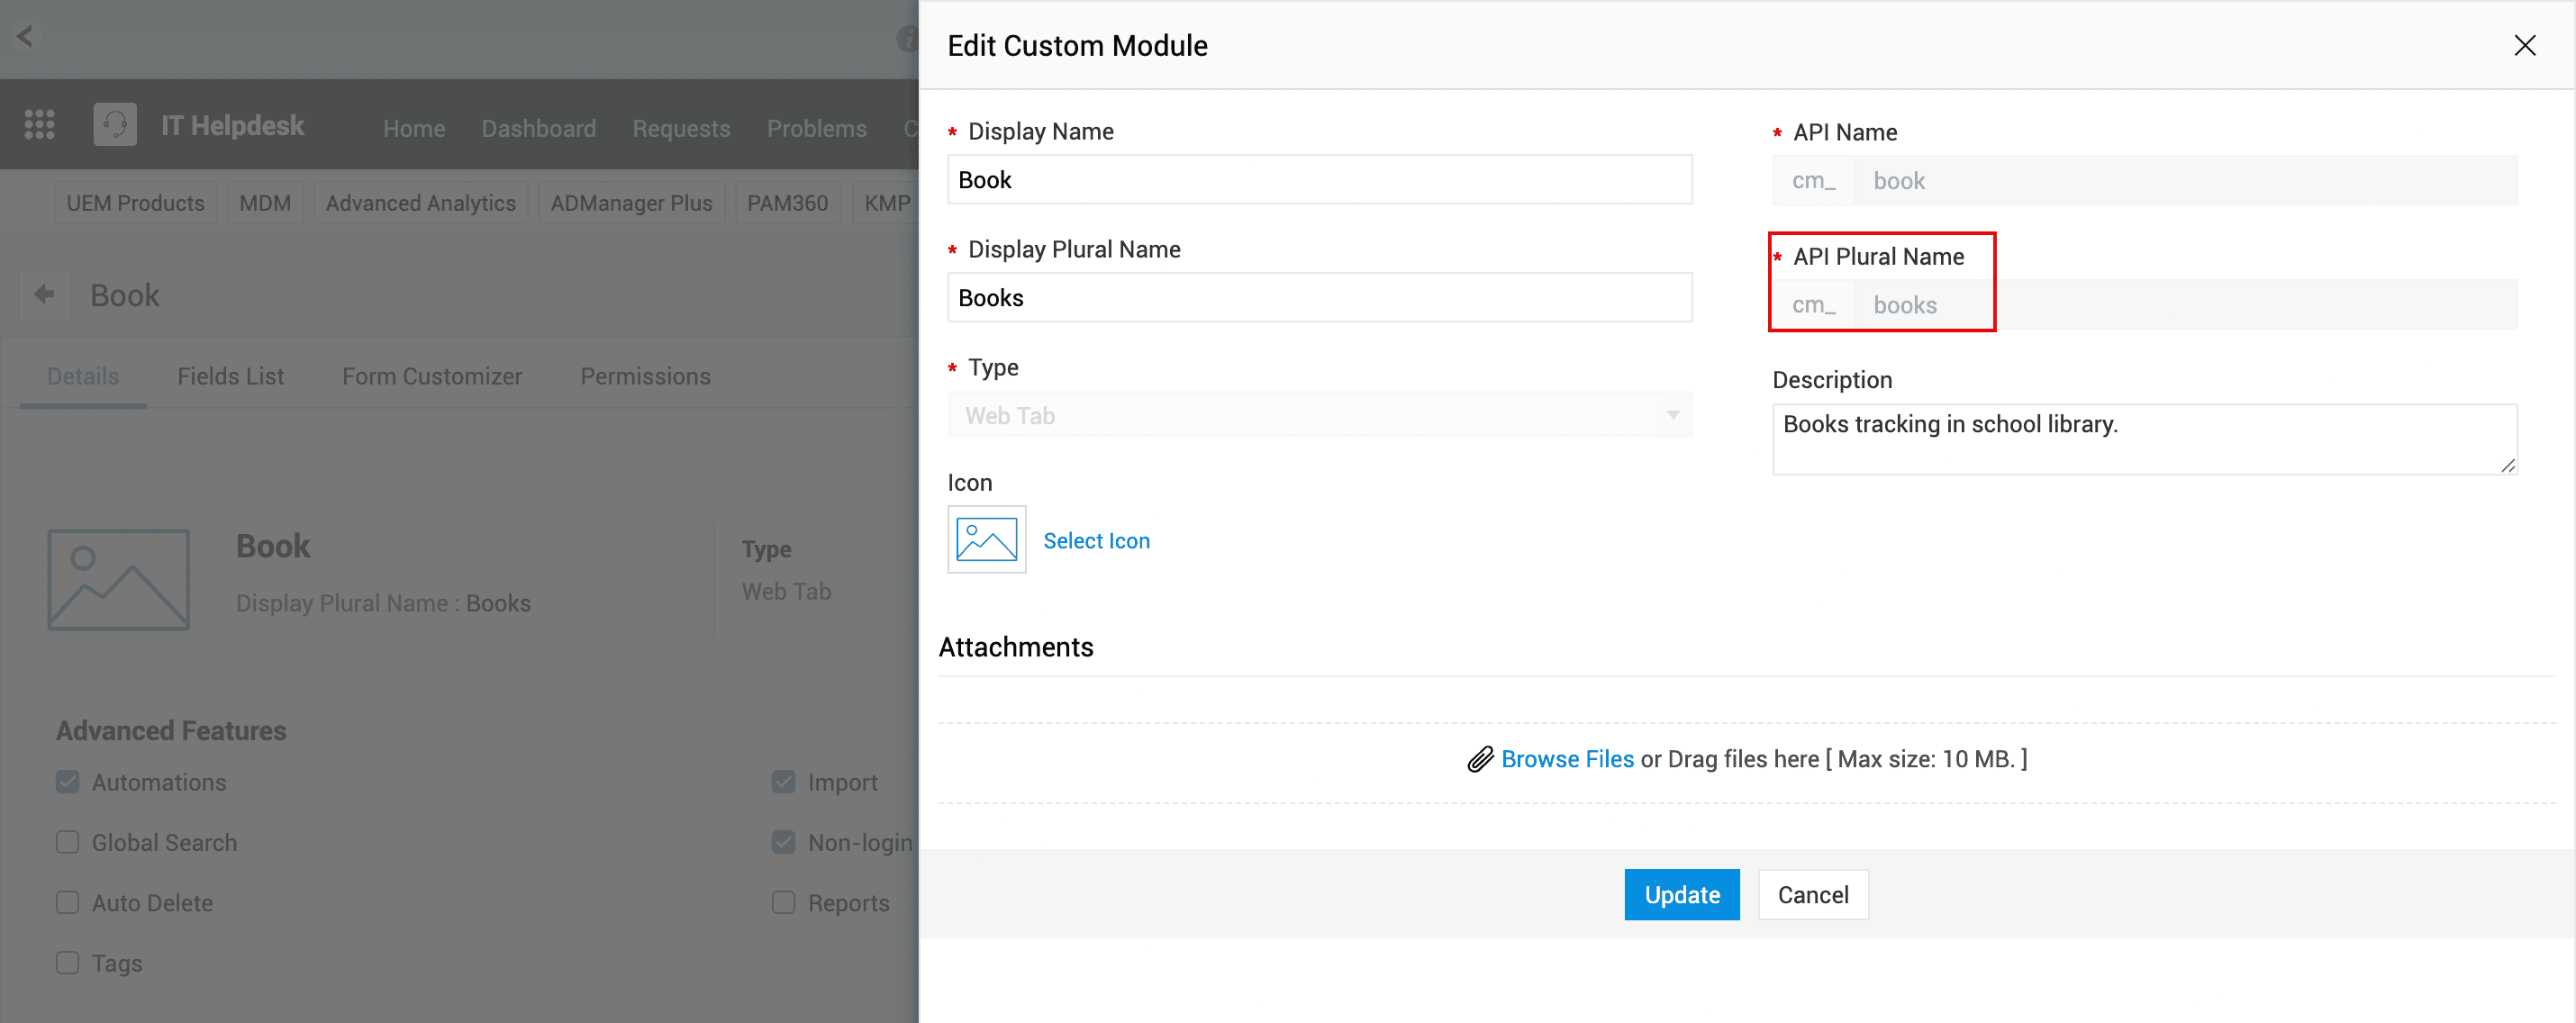Click the IT Helpdesk headset logo
The height and width of the screenshot is (1023, 2576).
pos(115,125)
